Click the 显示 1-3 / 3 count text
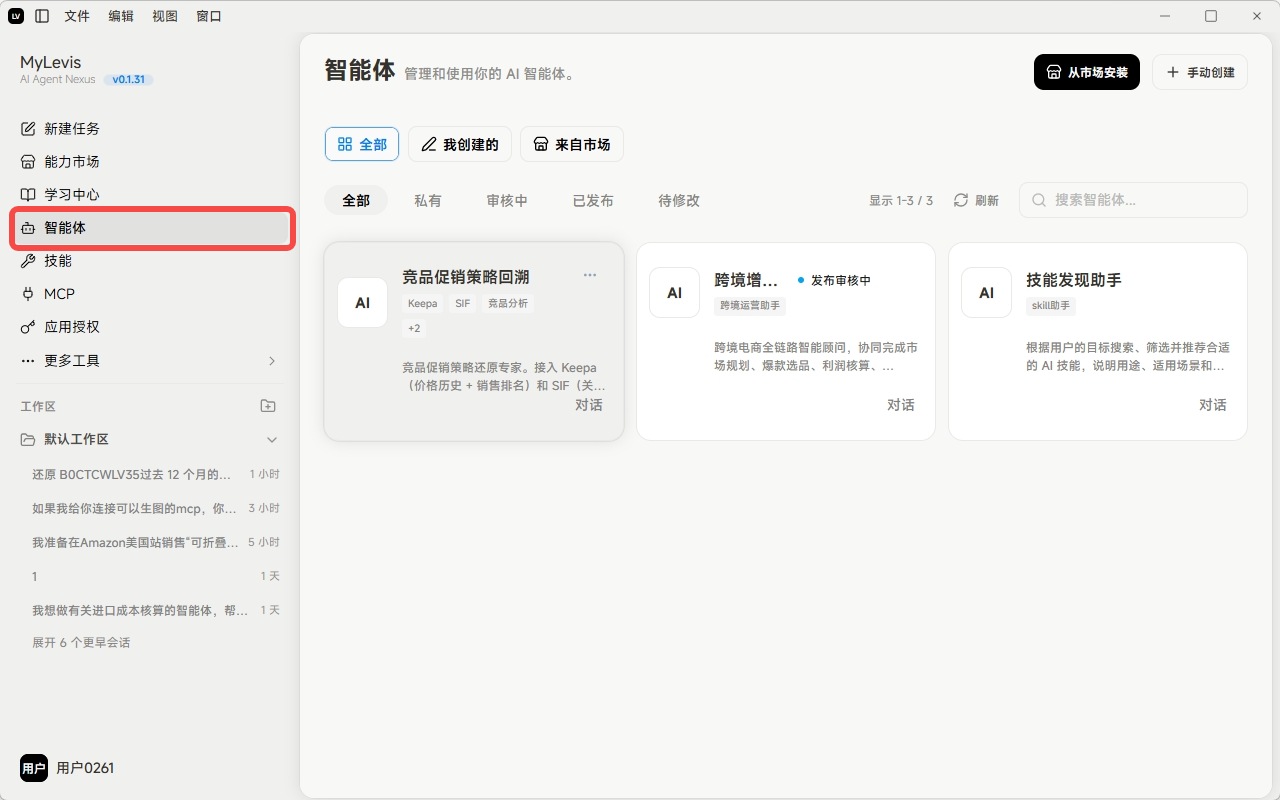Image resolution: width=1280 pixels, height=800 pixels. pyautogui.click(x=901, y=201)
